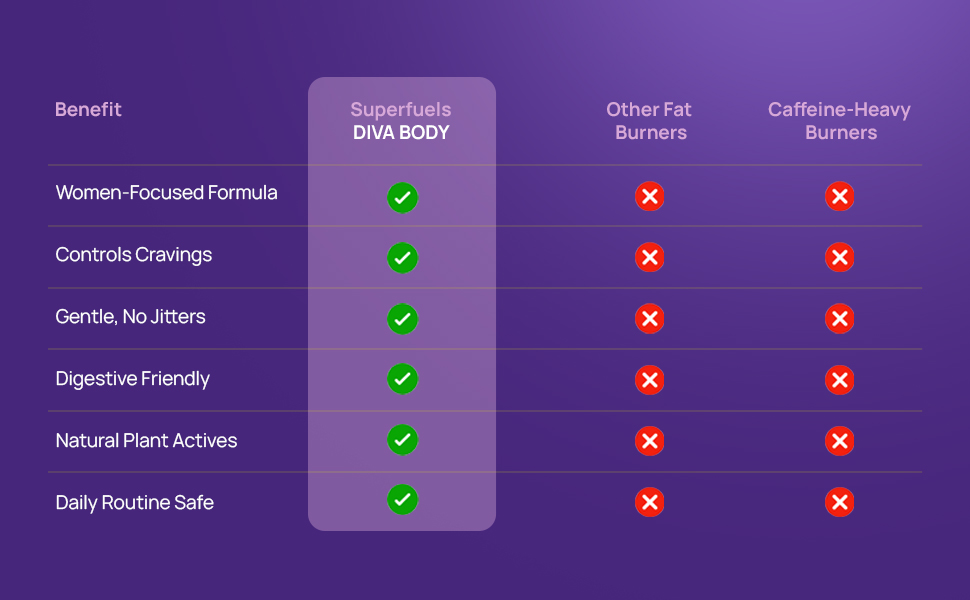
Task: Click Caffeine-Heavy red X for Women-Focused Formula
Action: [839, 196]
